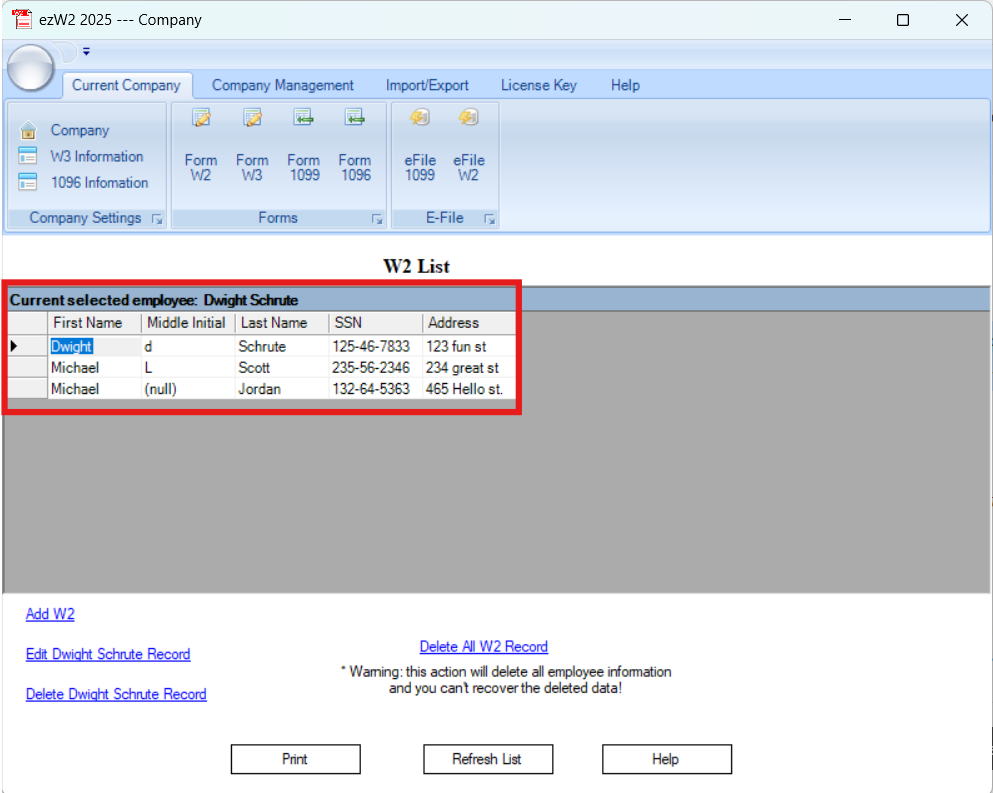This screenshot has width=993, height=793.
Task: Click the Form W2 icon
Action: [201, 119]
